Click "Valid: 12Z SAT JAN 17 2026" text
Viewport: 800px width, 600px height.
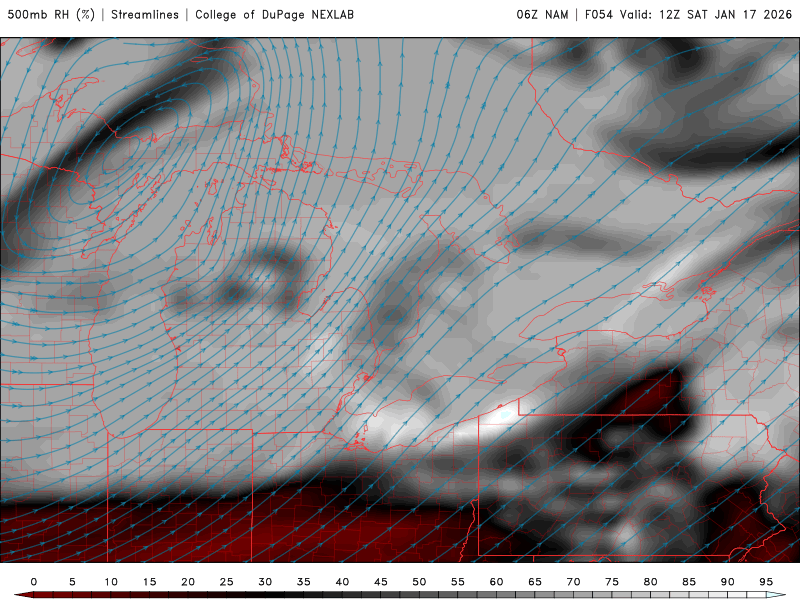(706, 14)
